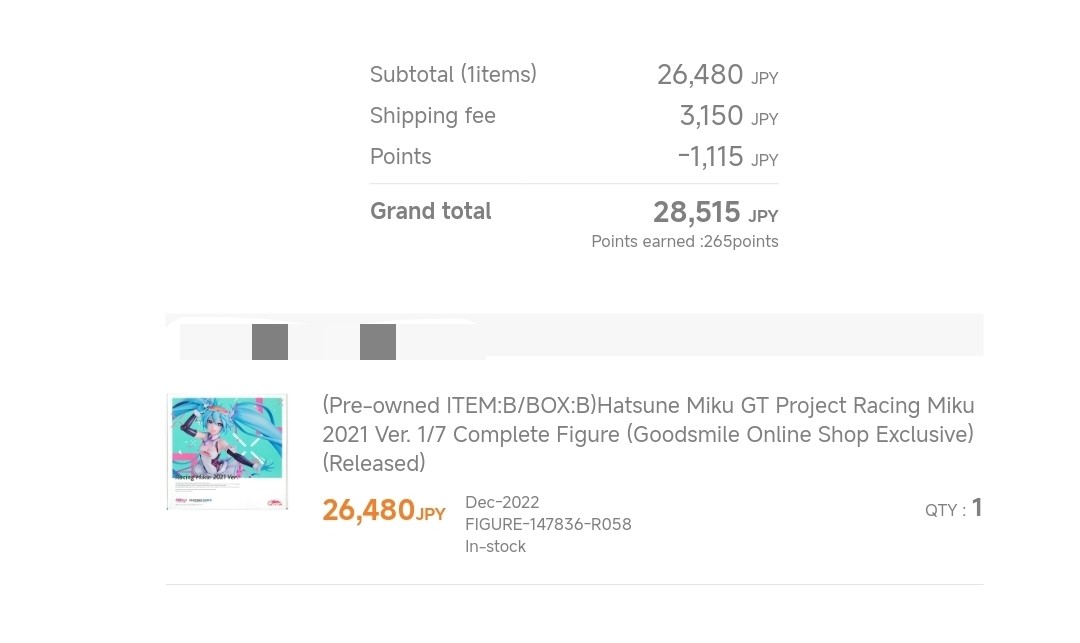Screen dimensions: 1080x643
Task: Click the orange 26,480 JPY item price
Action: point(383,510)
